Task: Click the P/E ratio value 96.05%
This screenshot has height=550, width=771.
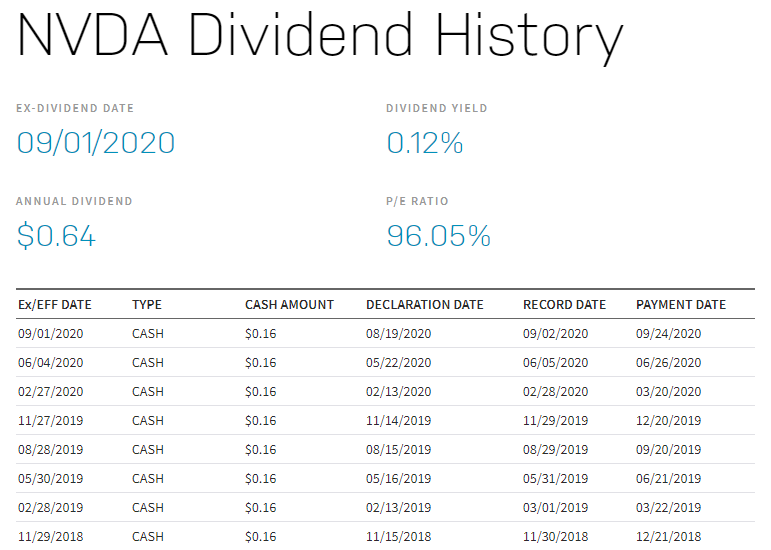Action: 439,235
